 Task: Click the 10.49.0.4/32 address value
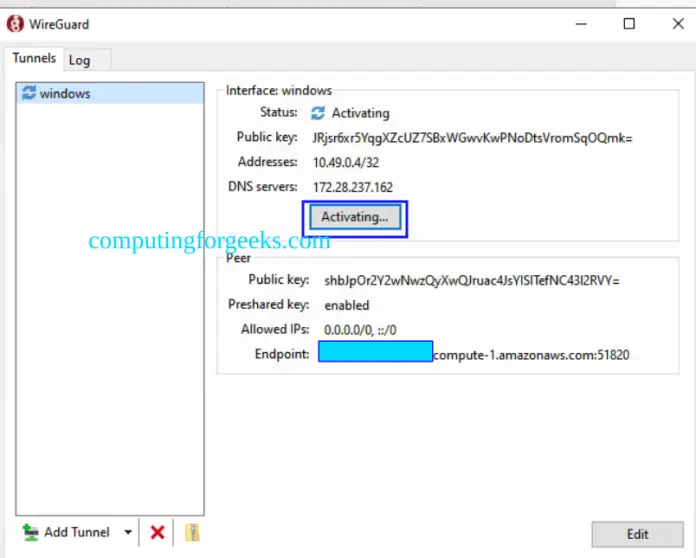[x=347, y=162]
